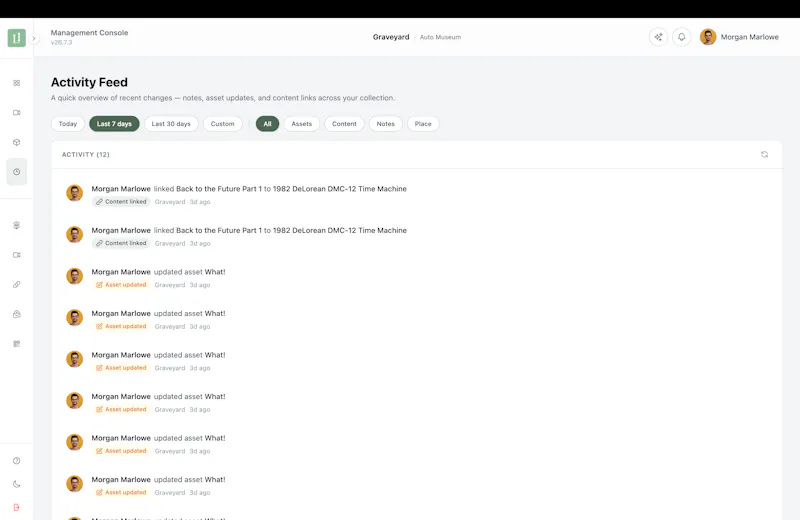Viewport: 800px width, 520px height.
Task: Open the dashboard grid icon in sidebar
Action: [16, 83]
